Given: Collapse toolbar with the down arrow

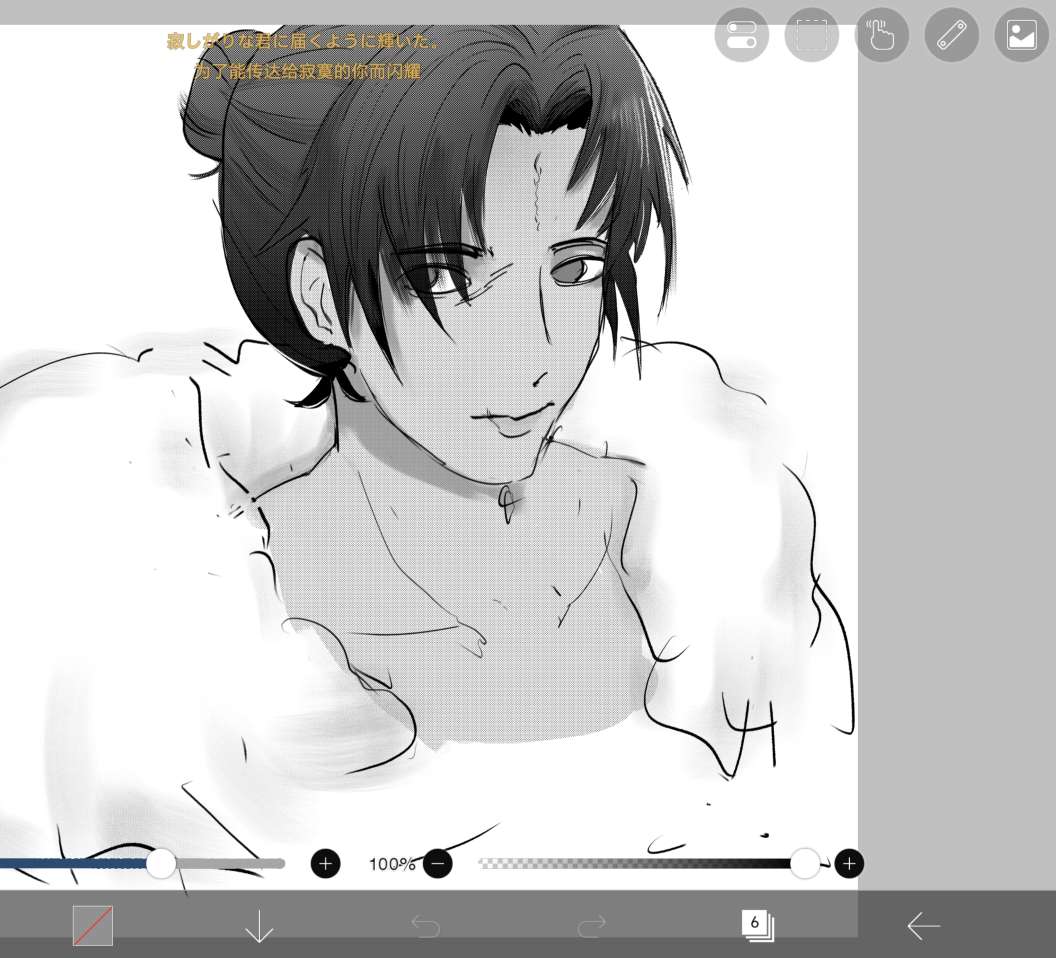Looking at the screenshot, I should [259, 927].
